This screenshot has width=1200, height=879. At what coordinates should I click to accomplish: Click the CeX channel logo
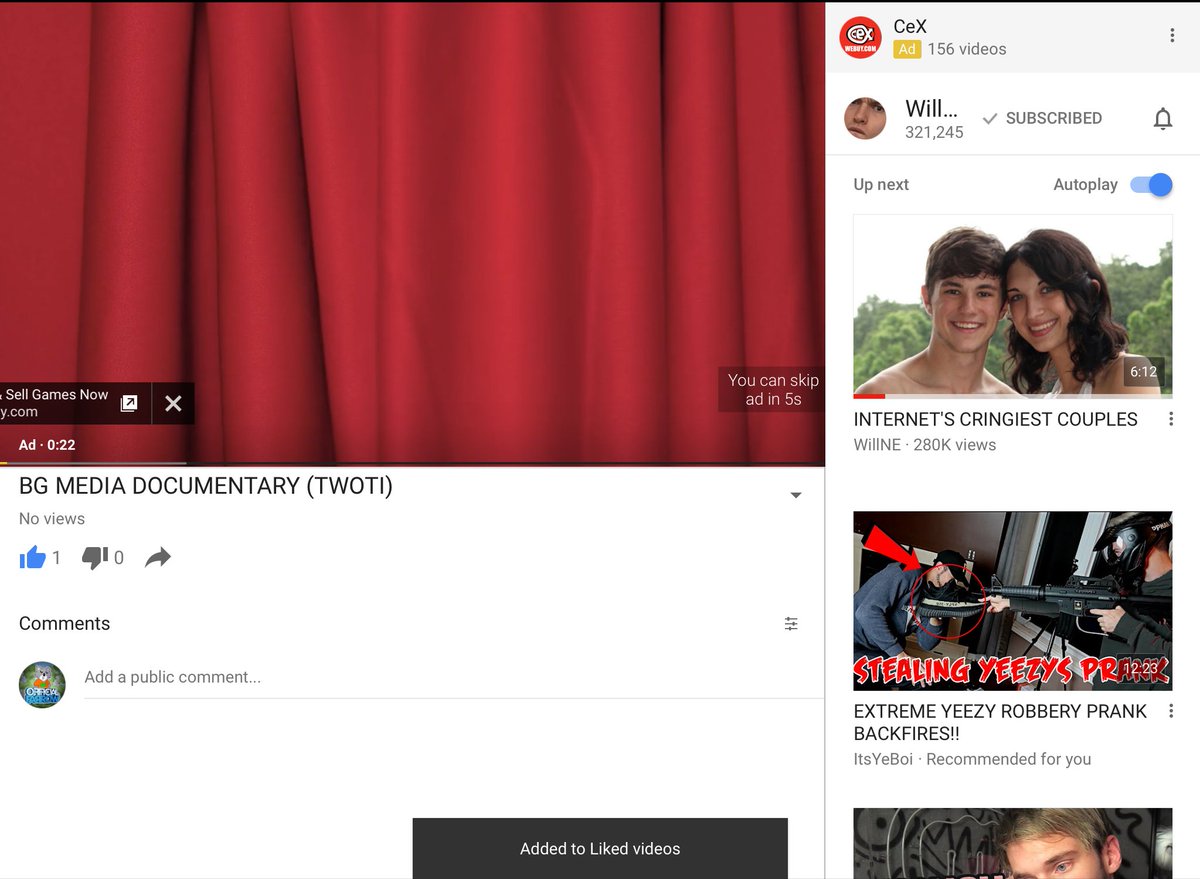tap(860, 37)
